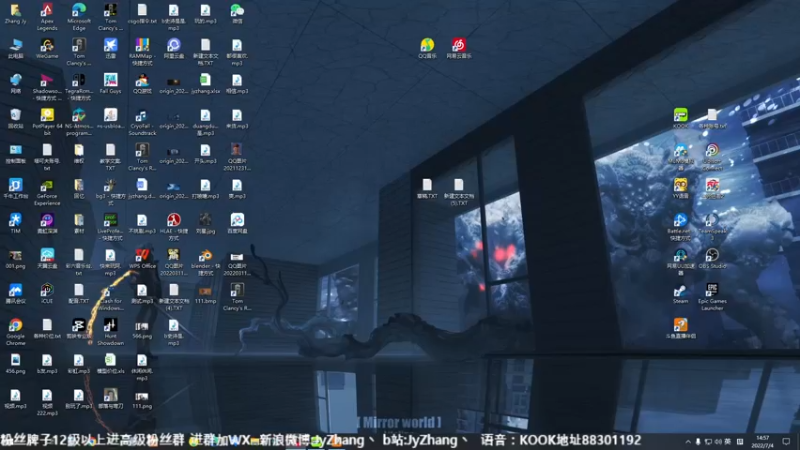Select the Epic Games Launcher icon
Screen dimensions: 800x450
coord(712,297)
